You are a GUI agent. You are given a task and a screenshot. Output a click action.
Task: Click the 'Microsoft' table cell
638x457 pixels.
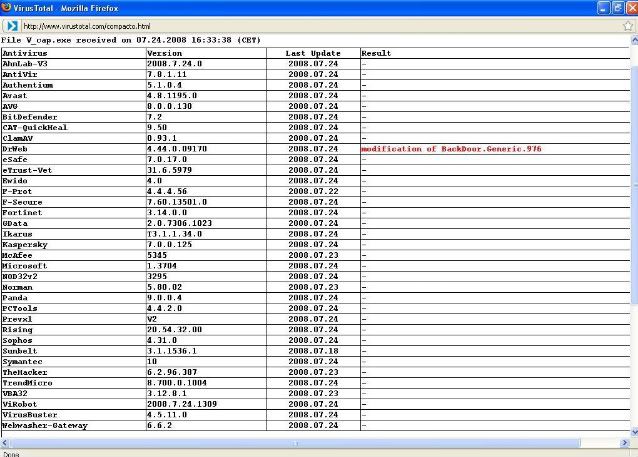pyautogui.click(x=74, y=266)
